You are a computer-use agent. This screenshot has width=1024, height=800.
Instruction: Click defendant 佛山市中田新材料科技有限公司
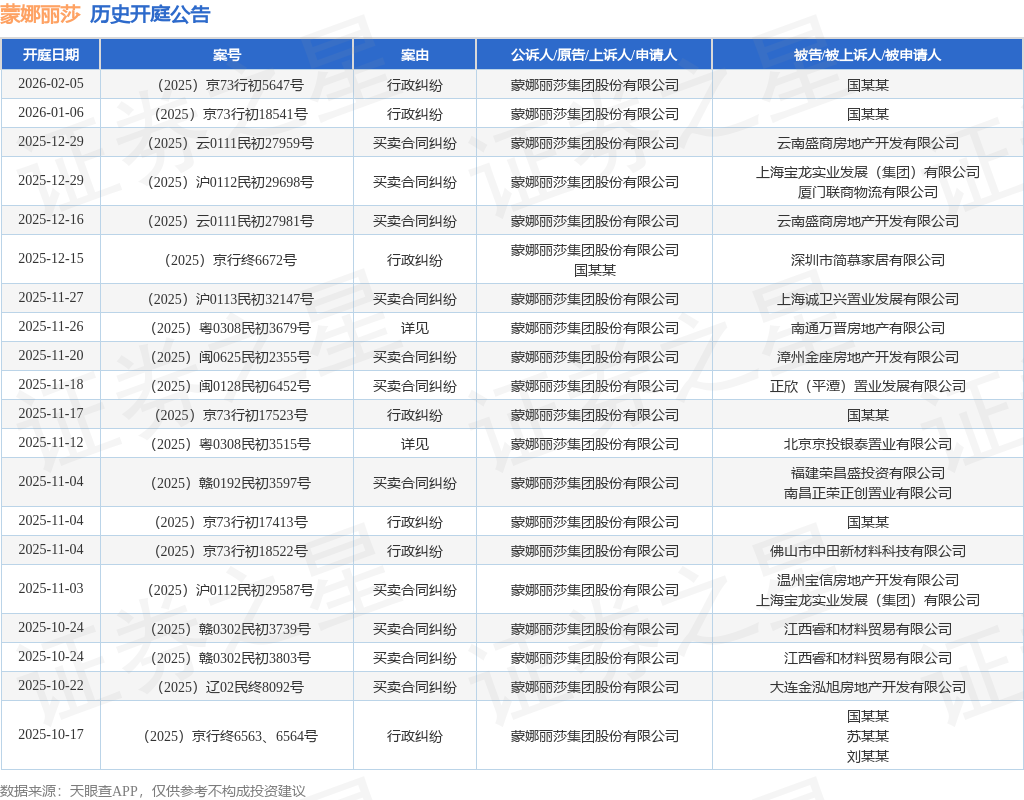(x=867, y=551)
